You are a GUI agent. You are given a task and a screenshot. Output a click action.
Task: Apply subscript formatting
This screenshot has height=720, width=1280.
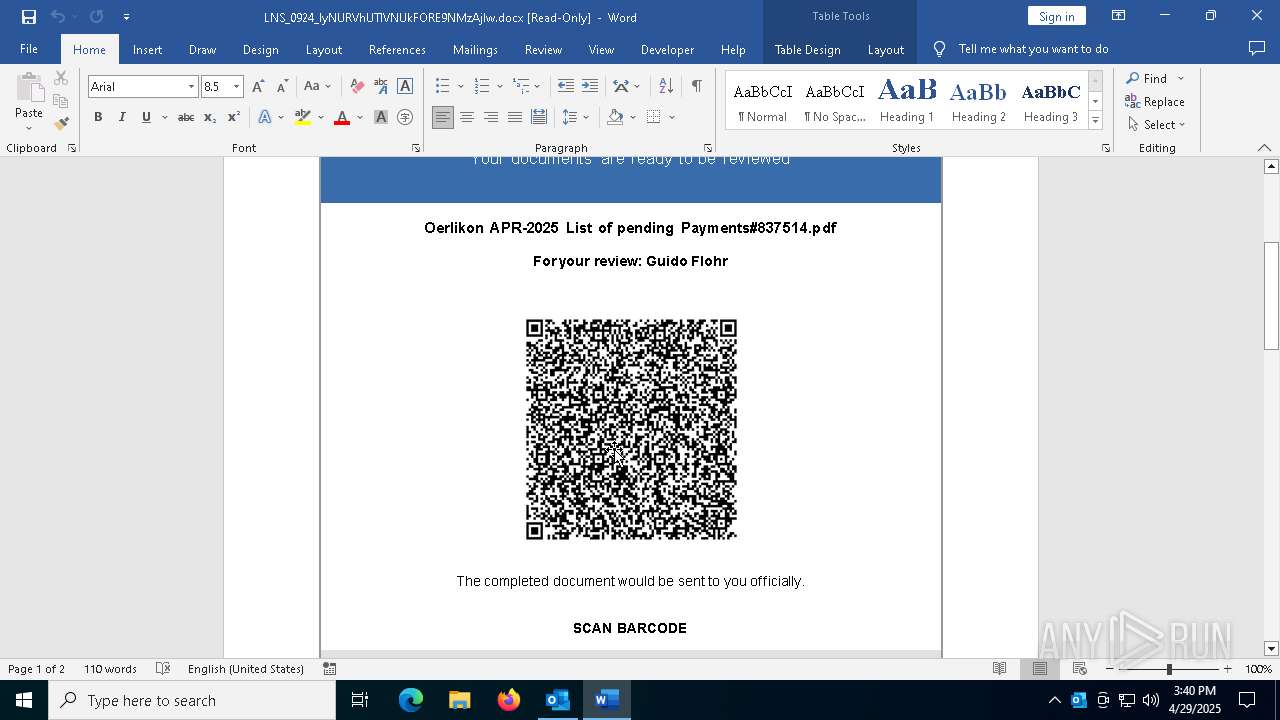(210, 117)
